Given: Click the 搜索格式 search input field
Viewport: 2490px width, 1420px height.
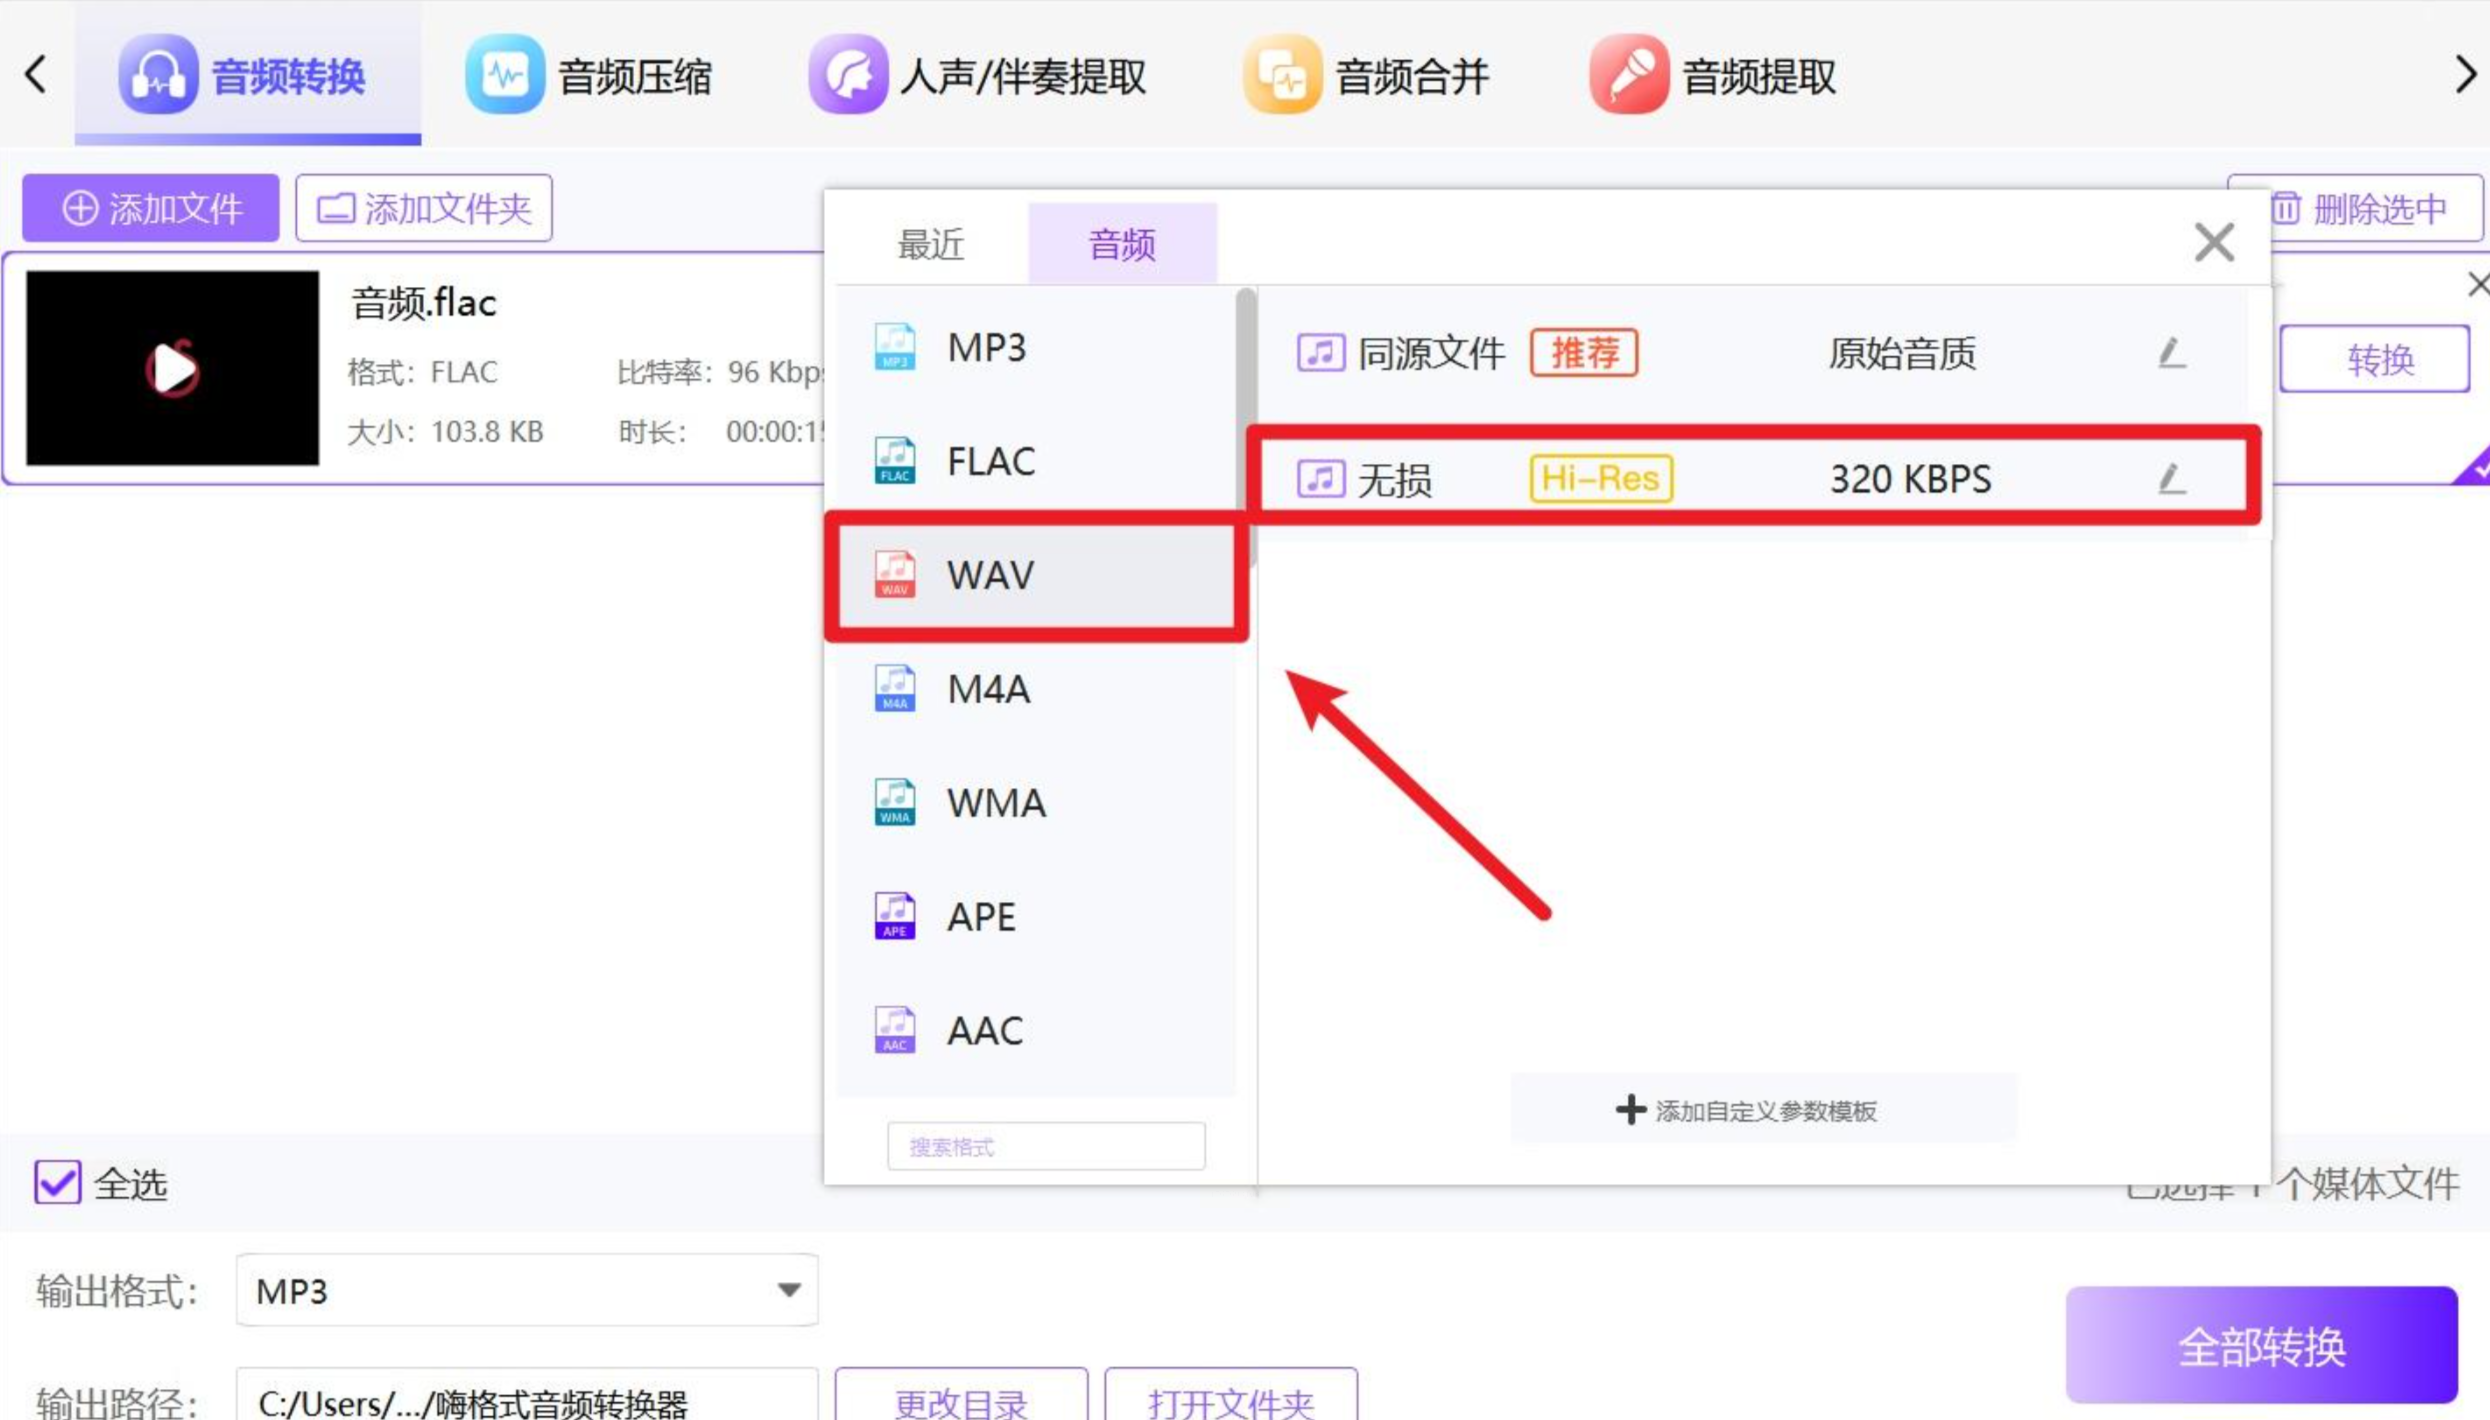Looking at the screenshot, I should [x=1045, y=1146].
